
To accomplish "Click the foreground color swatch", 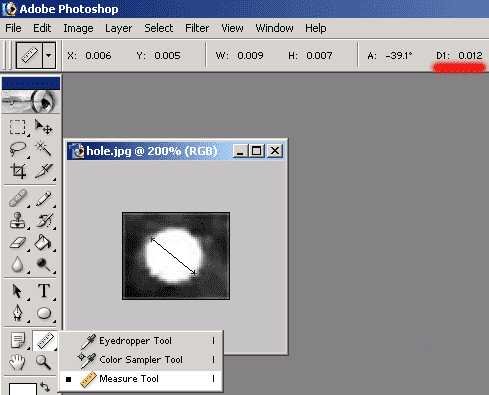I will coord(23,389).
